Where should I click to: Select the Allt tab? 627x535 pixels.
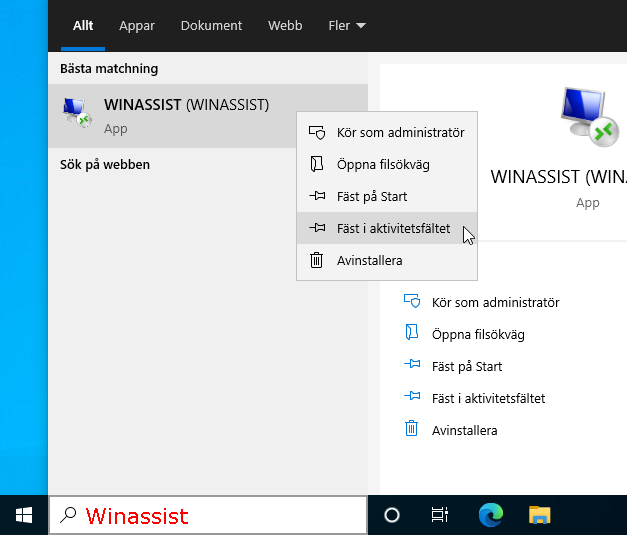pos(83,25)
